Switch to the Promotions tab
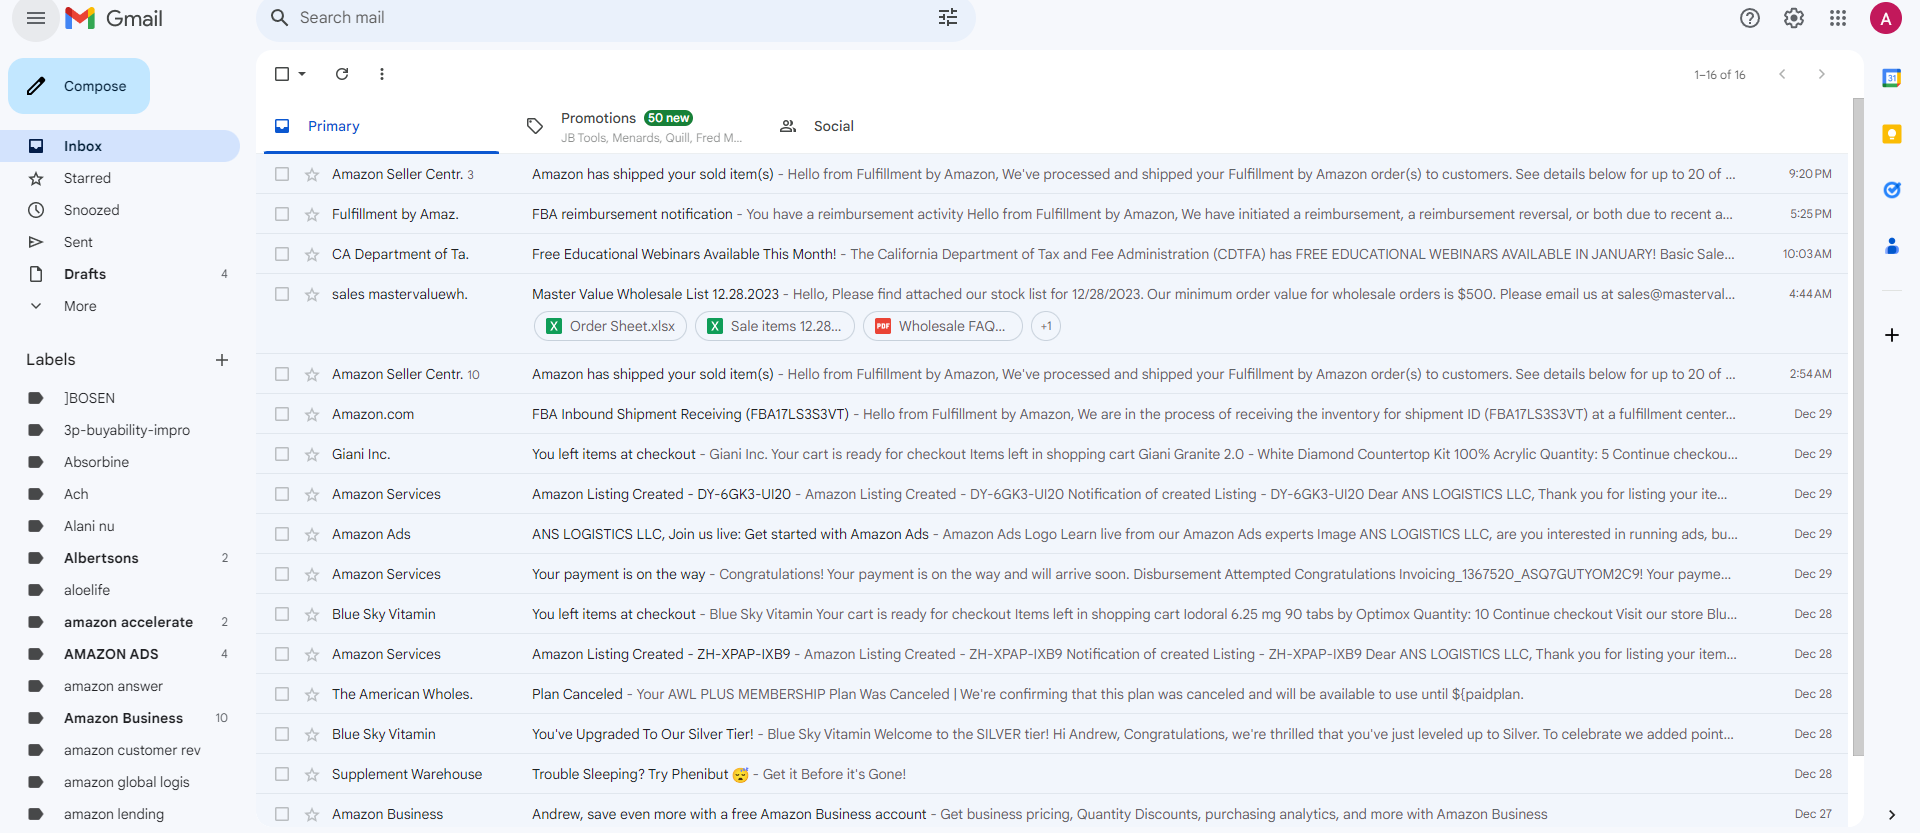 (634, 126)
